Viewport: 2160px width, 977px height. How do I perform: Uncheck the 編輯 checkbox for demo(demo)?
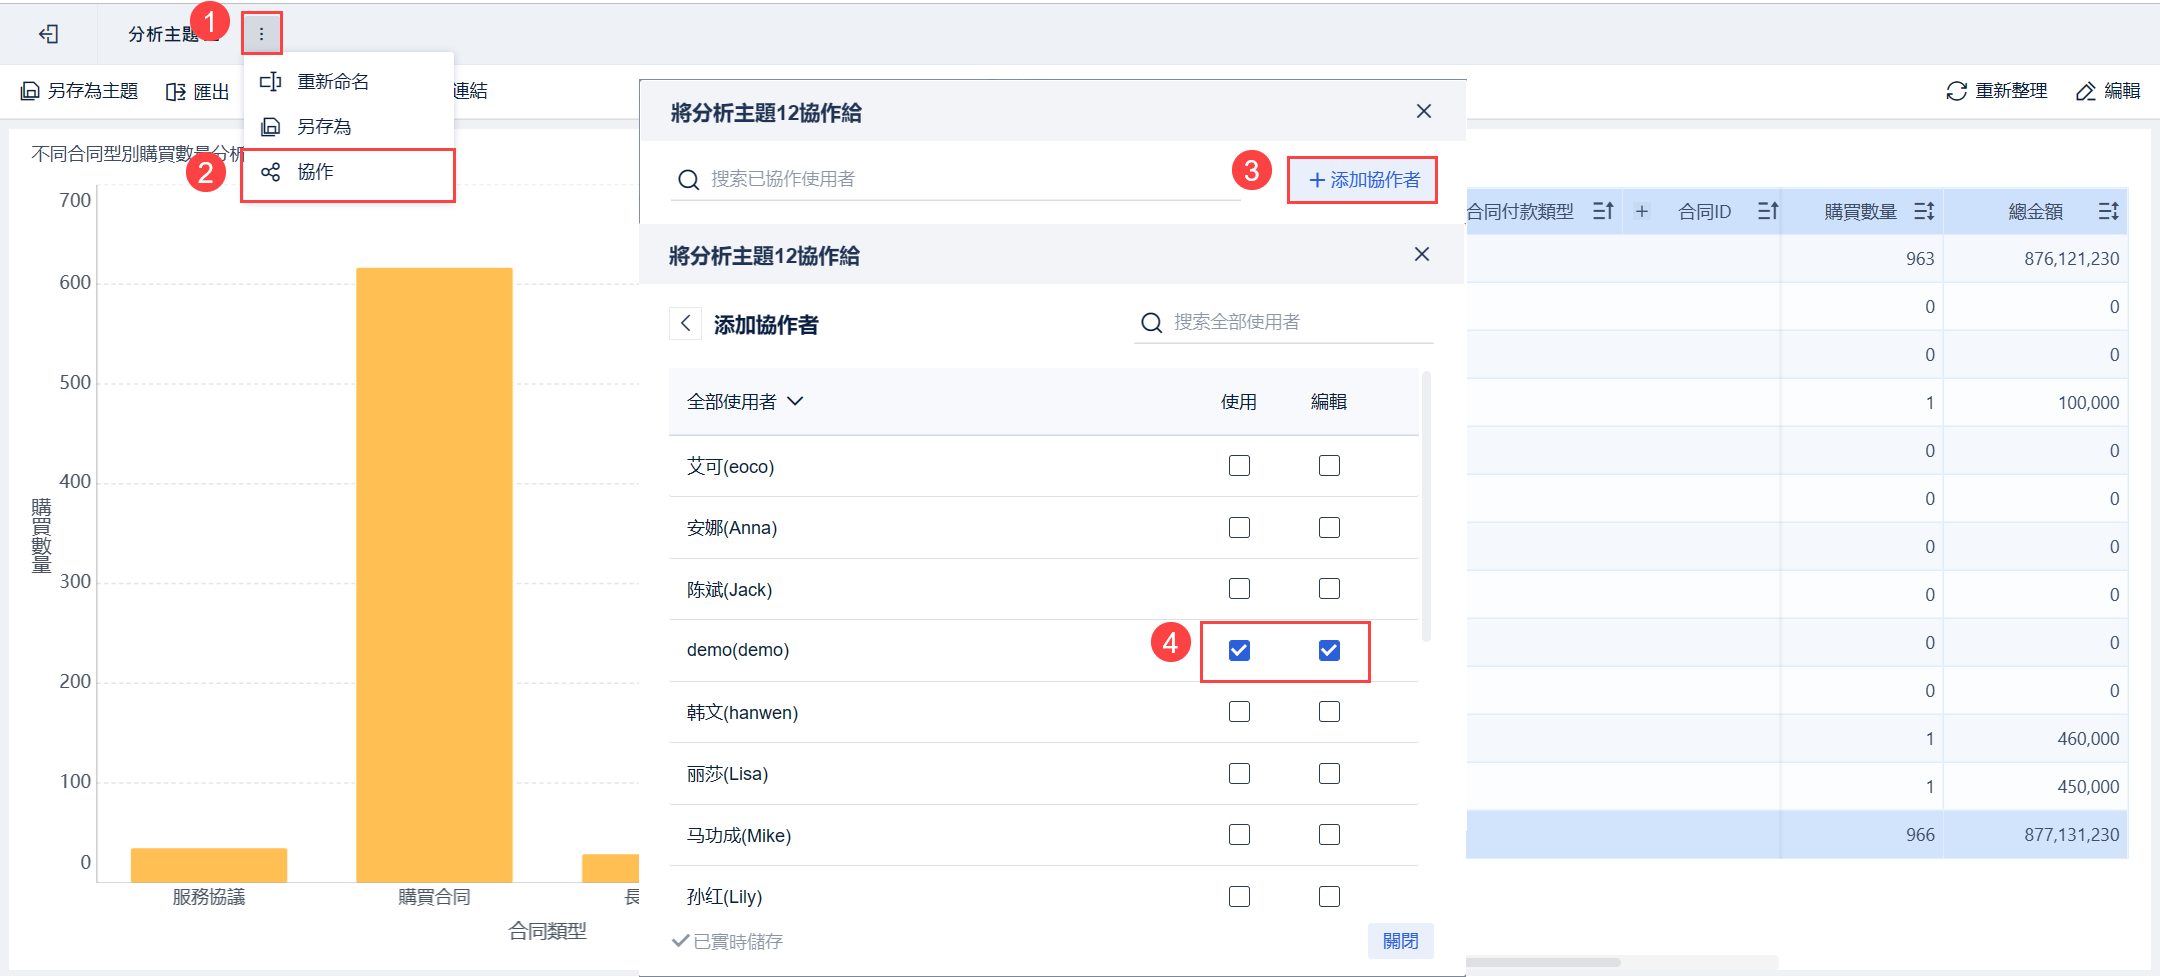(1328, 650)
